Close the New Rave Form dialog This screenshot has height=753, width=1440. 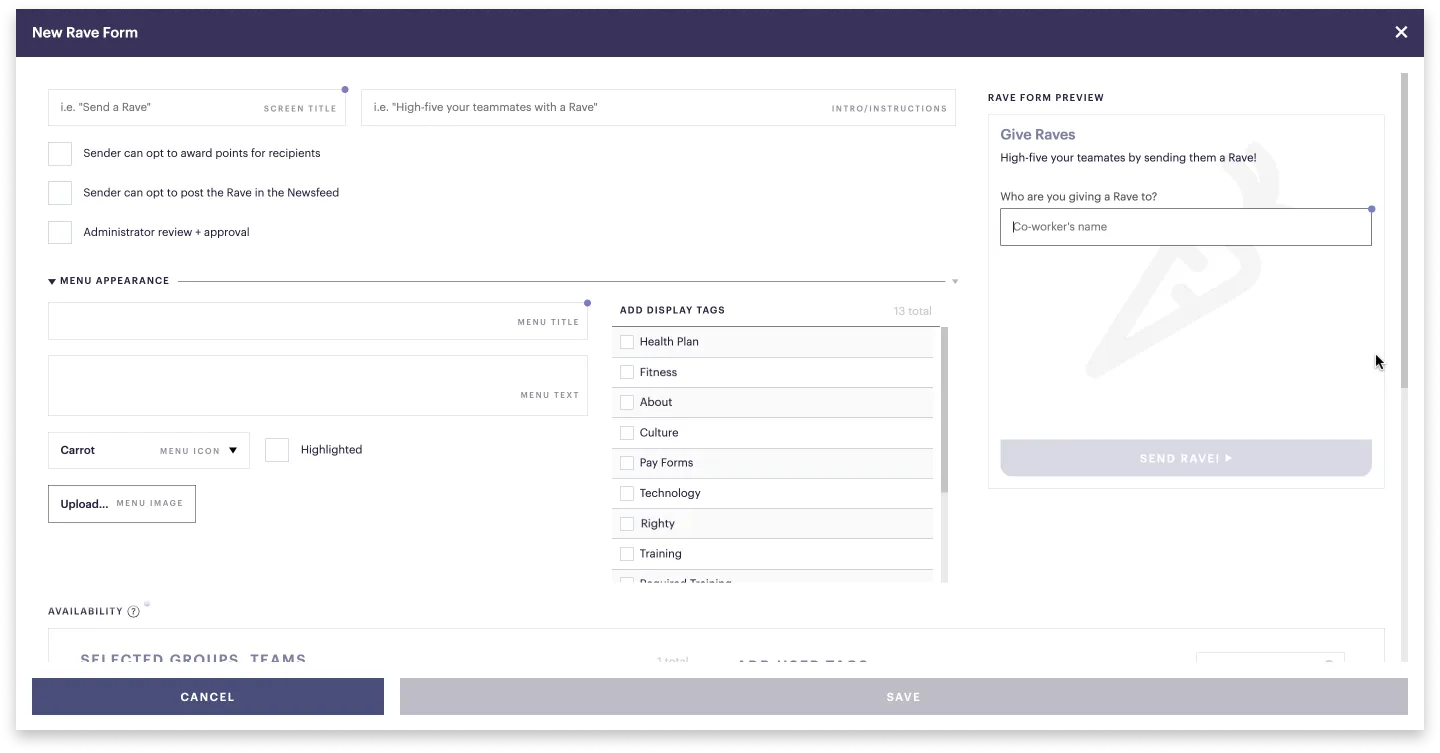1401,32
